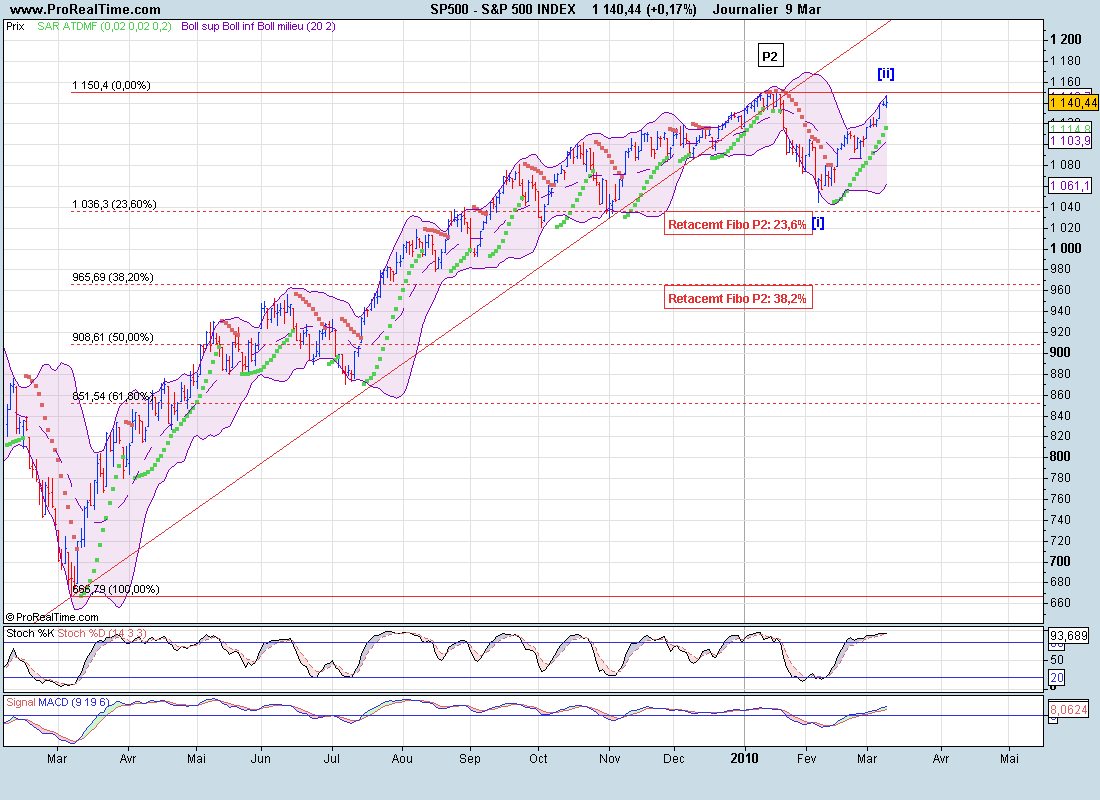Click the Boll sup Boll inf Boll milieu legend
This screenshot has height=800, width=1100.
(258, 27)
